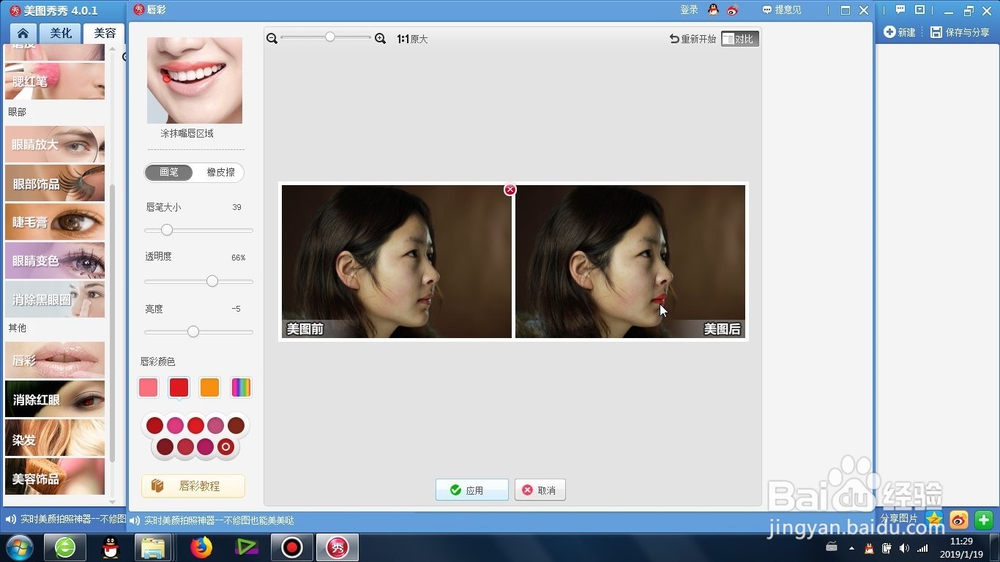This screenshot has width=1000, height=562.
Task: Open the 染发 hair dye tool
Action: click(x=55, y=438)
